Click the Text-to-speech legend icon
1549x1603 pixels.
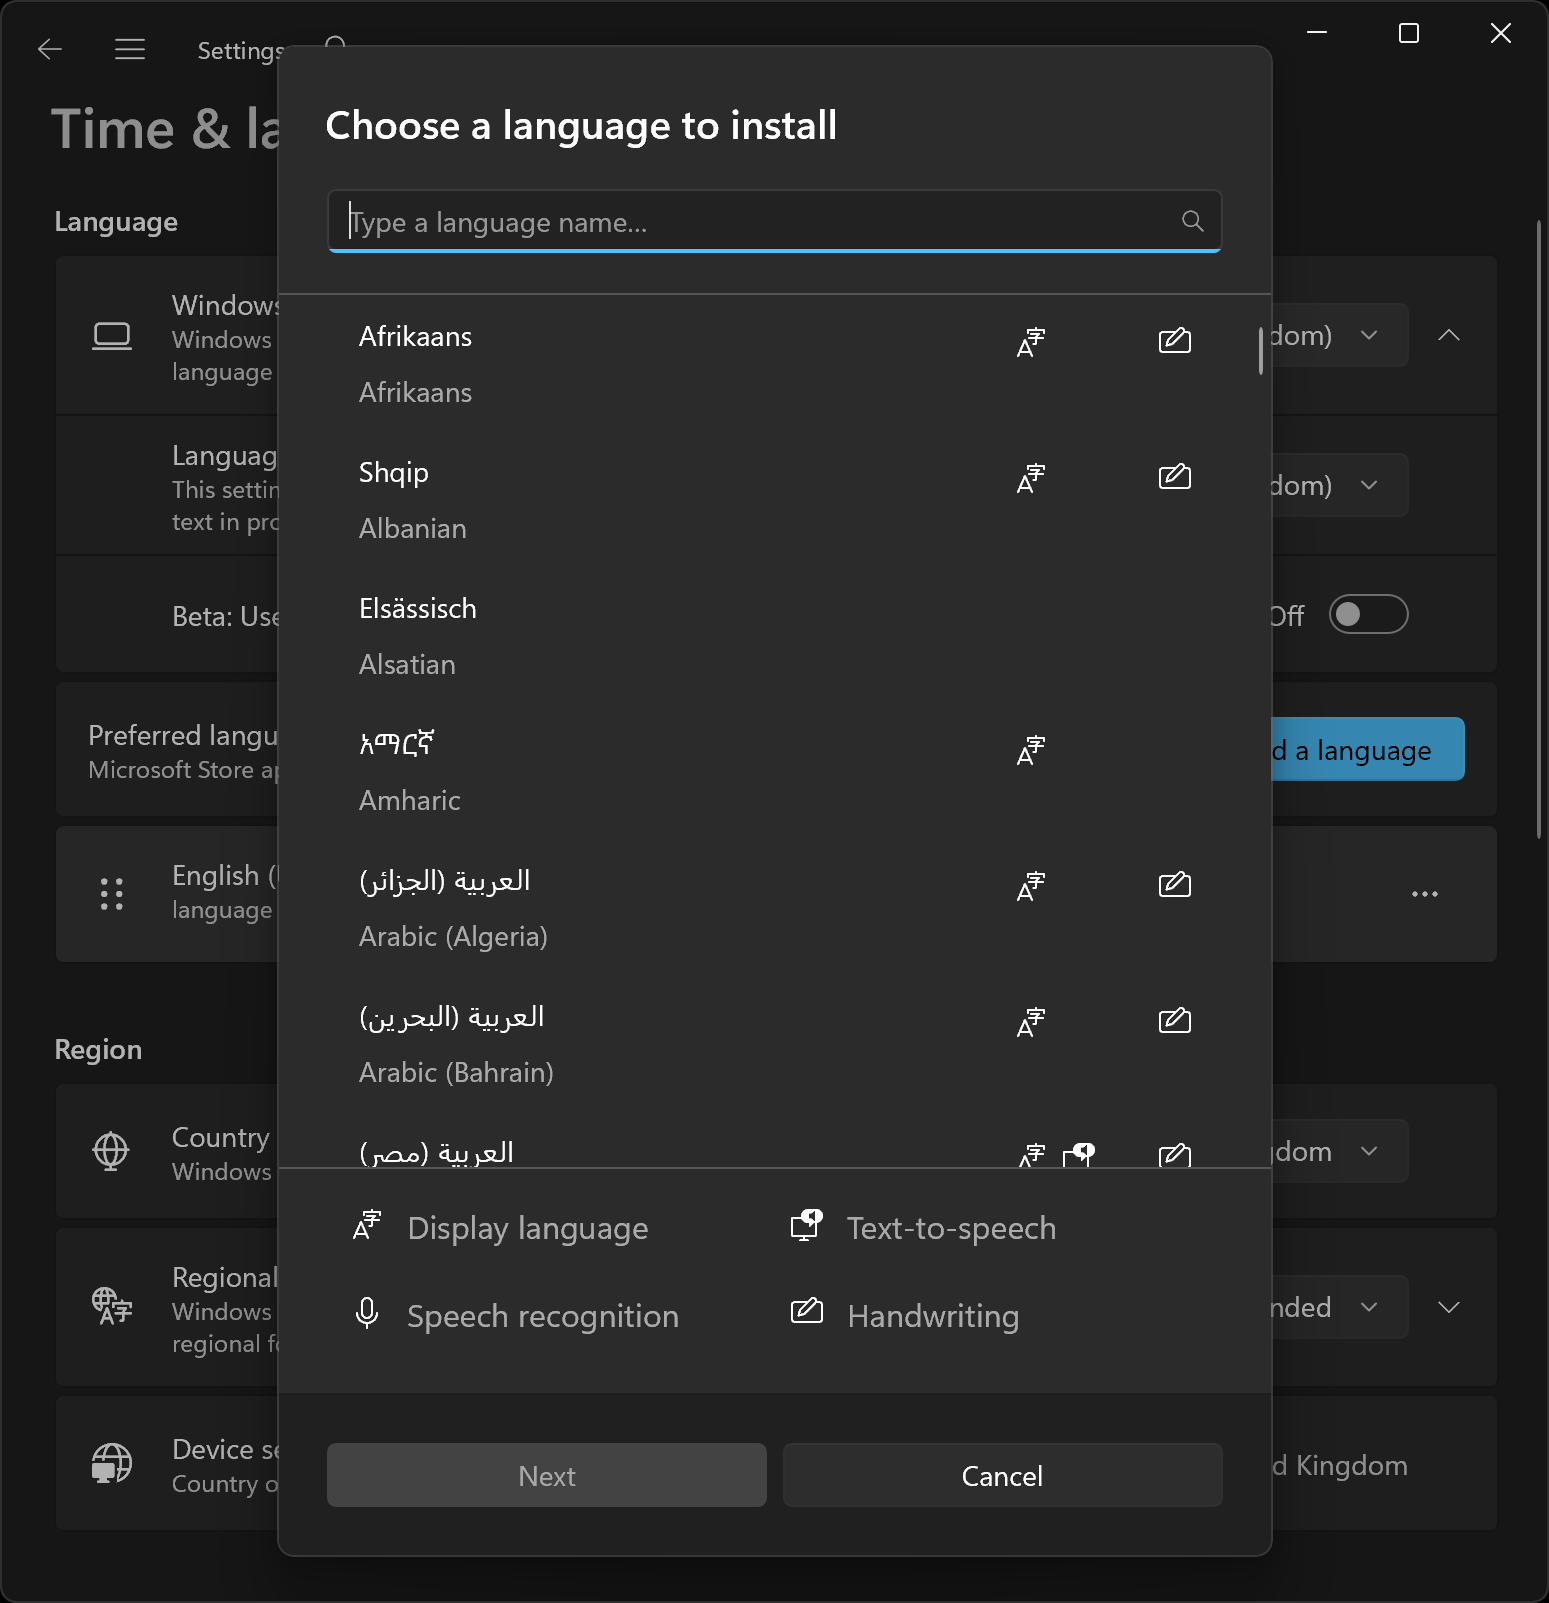(806, 1225)
